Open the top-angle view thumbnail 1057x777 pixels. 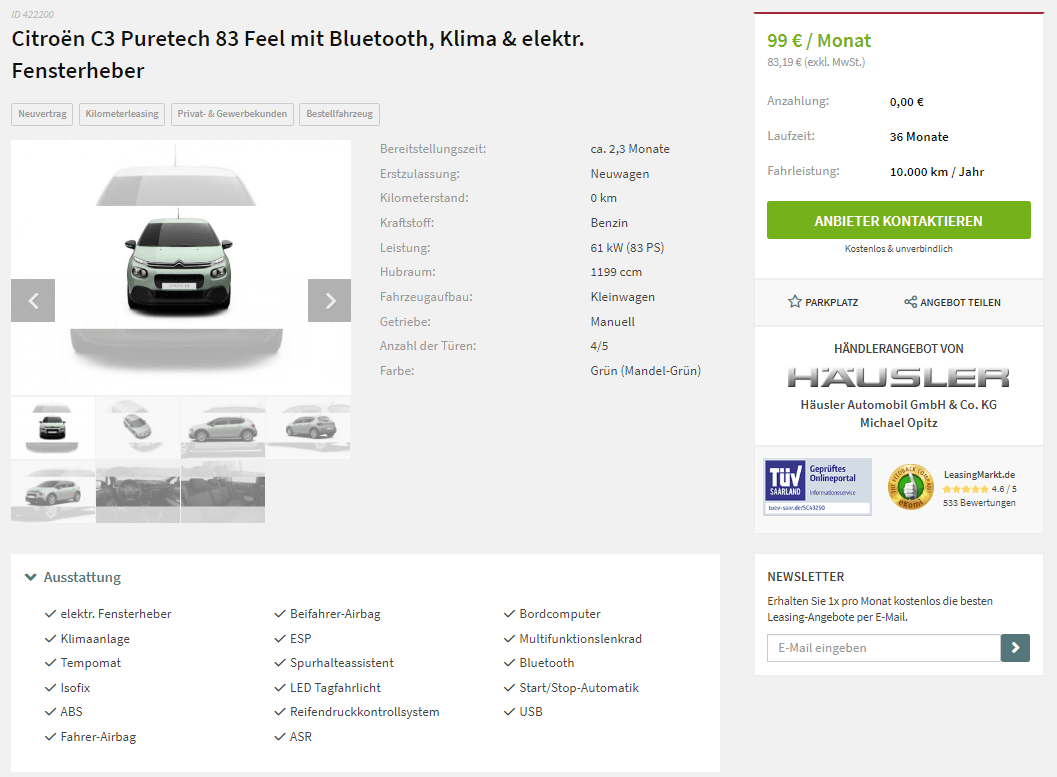138,428
